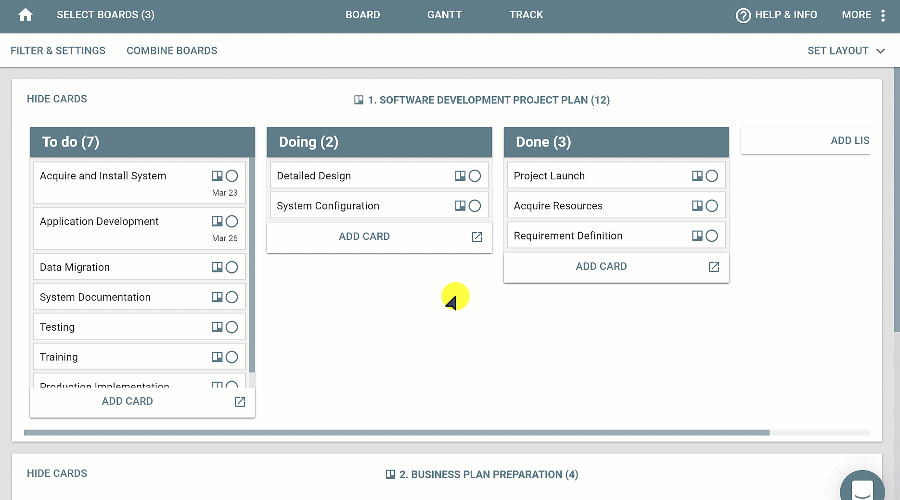The image size is (900, 500).
Task: Open the Select Boards (3) selector
Action: pyautogui.click(x=105, y=15)
